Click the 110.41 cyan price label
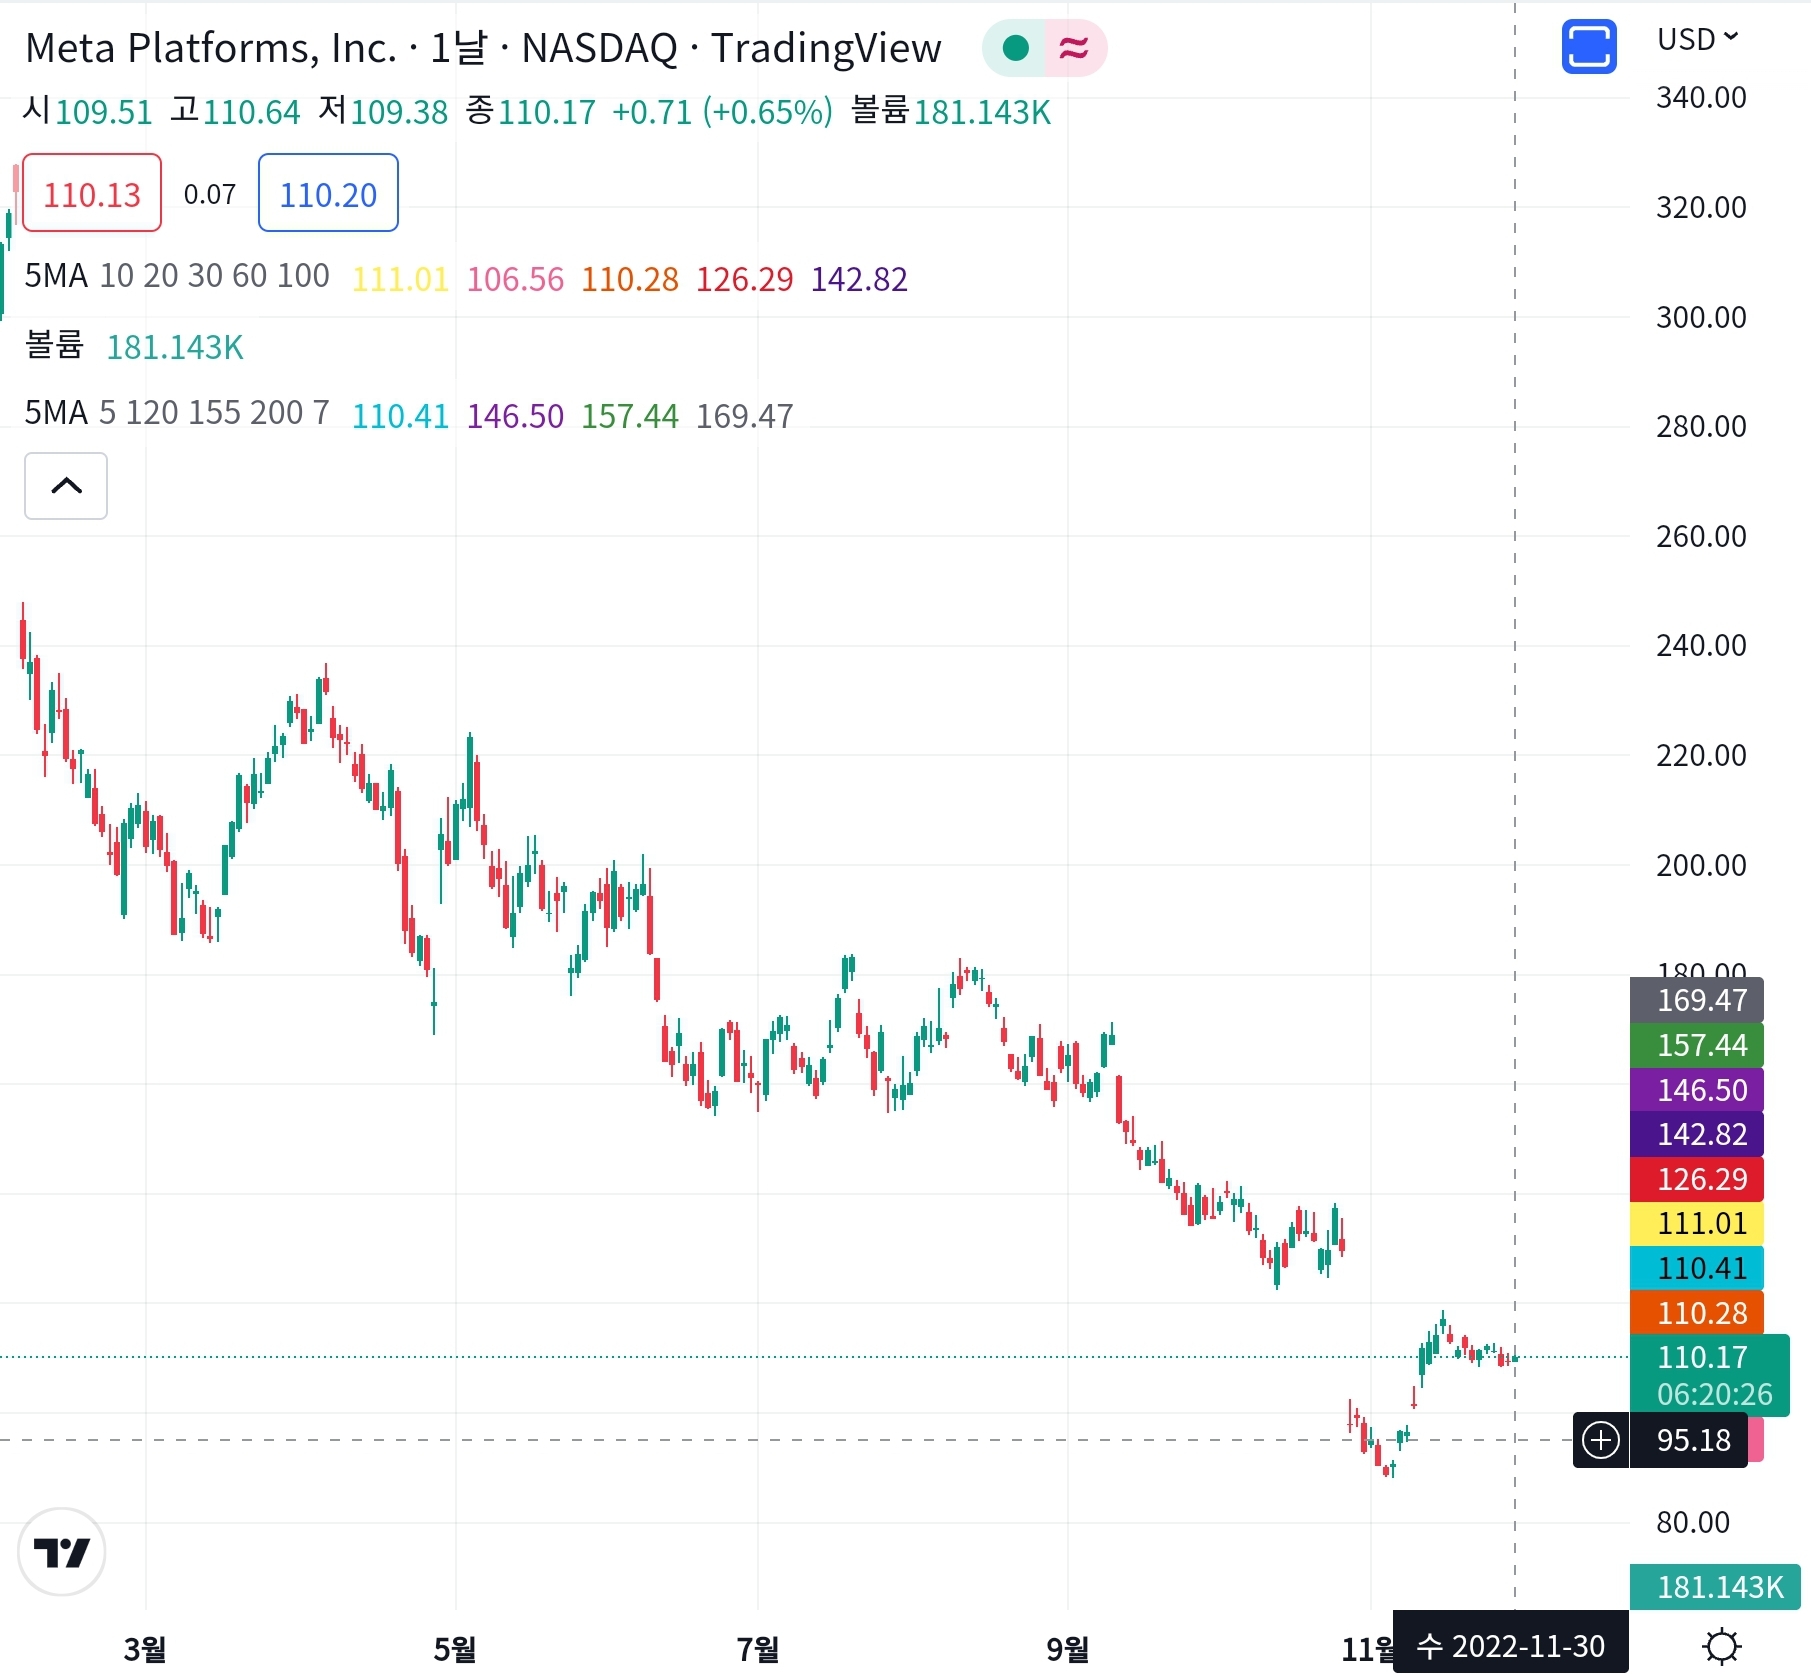 1696,1268
